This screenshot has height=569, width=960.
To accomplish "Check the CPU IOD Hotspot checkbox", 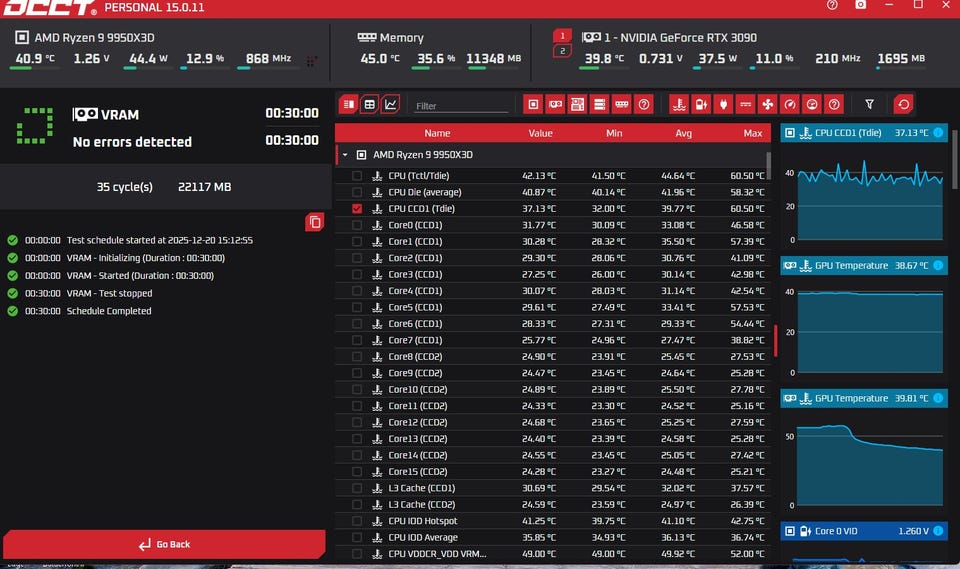I will tap(357, 521).
